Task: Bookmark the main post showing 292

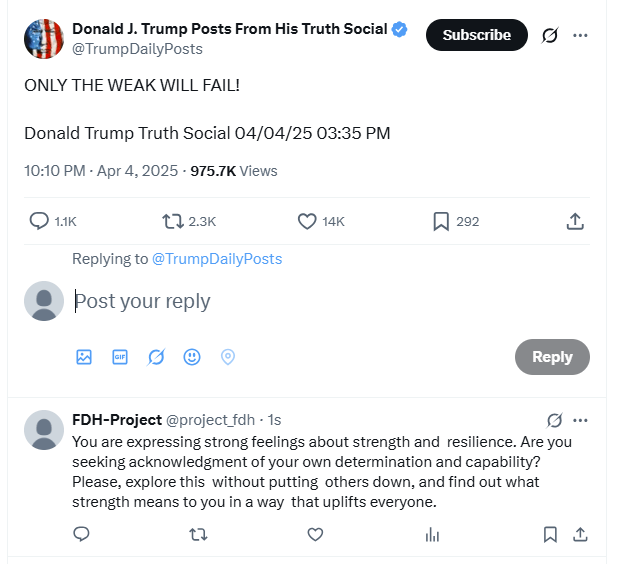Action: (441, 221)
